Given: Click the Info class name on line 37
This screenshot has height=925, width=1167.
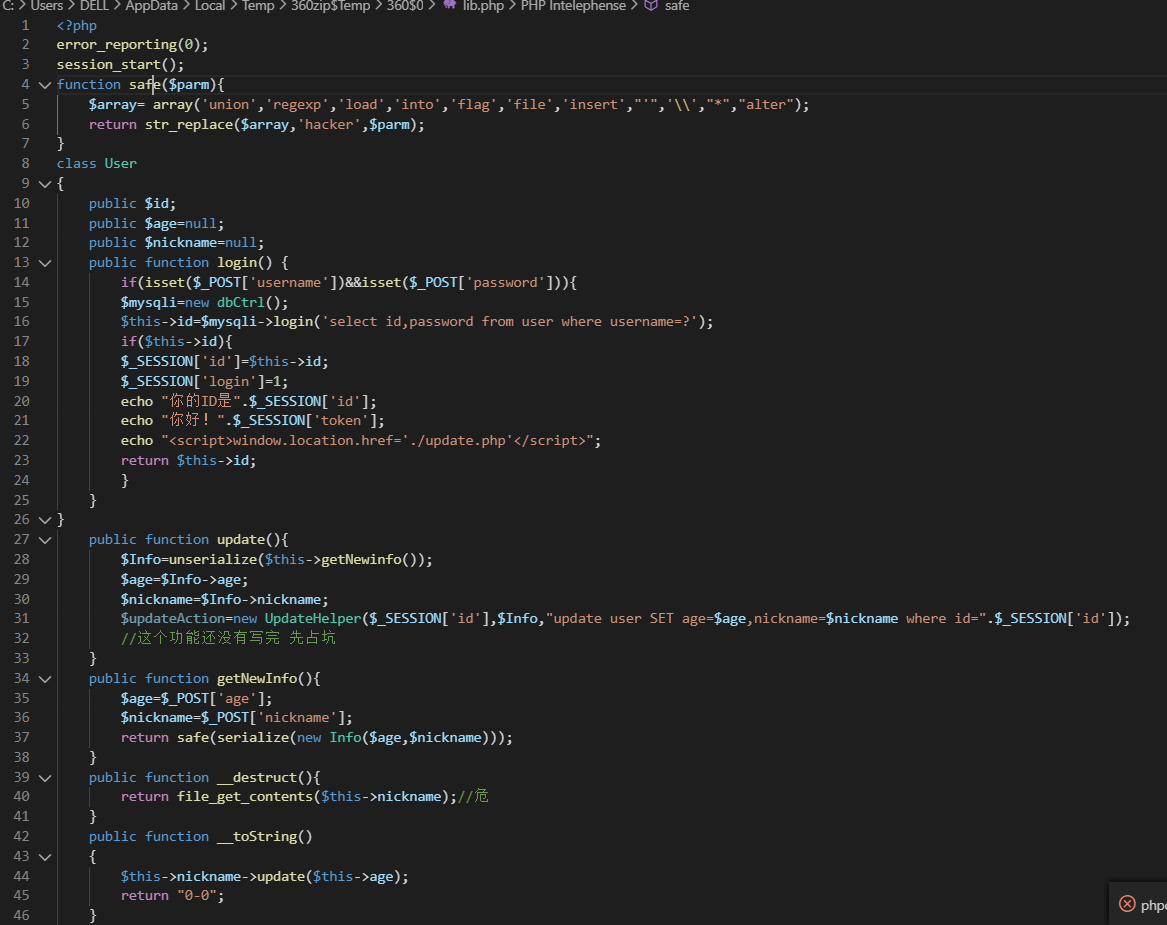Looking at the screenshot, I should (x=345, y=737).
